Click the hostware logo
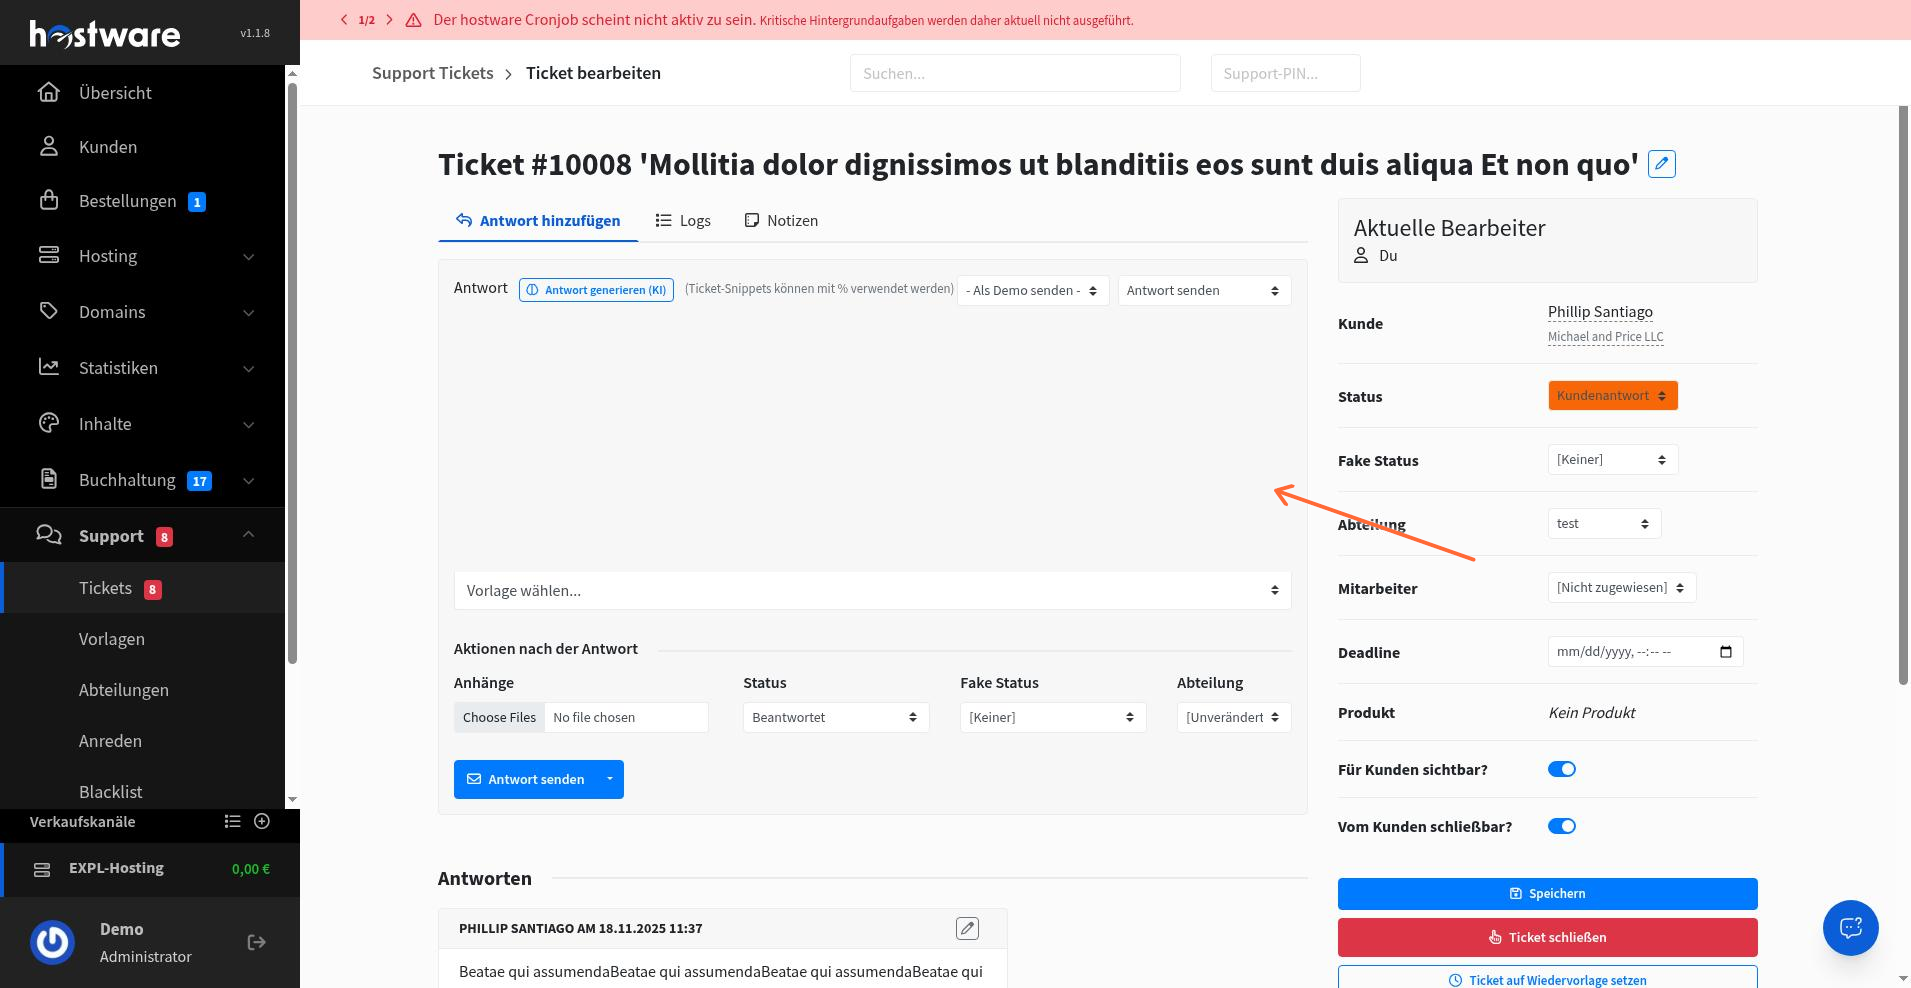The image size is (1911, 988). (x=105, y=34)
